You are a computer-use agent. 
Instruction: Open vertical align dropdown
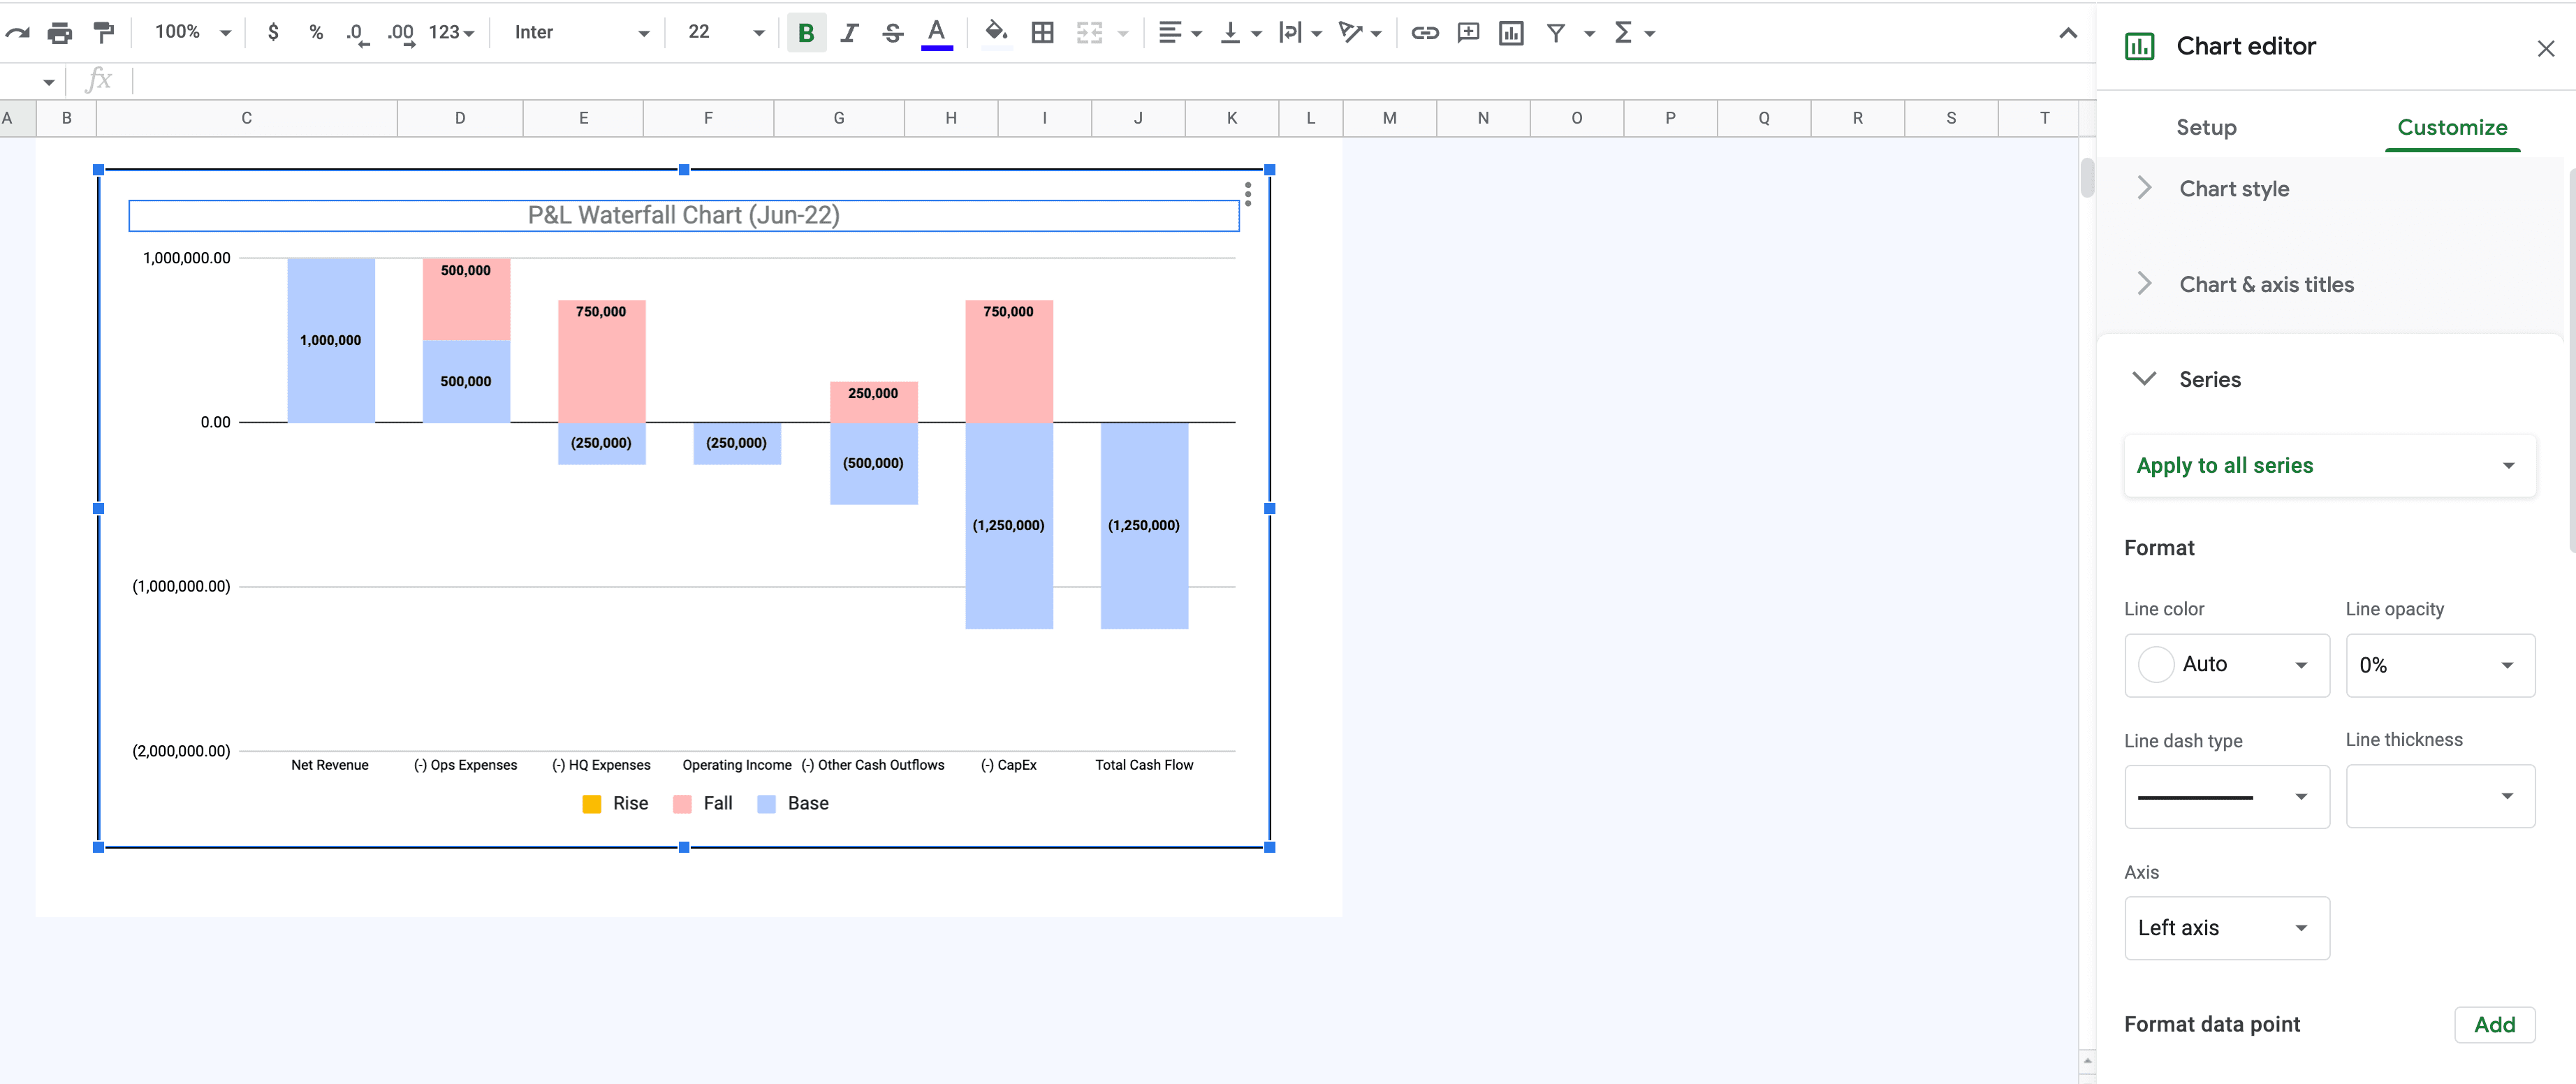[x=1240, y=33]
